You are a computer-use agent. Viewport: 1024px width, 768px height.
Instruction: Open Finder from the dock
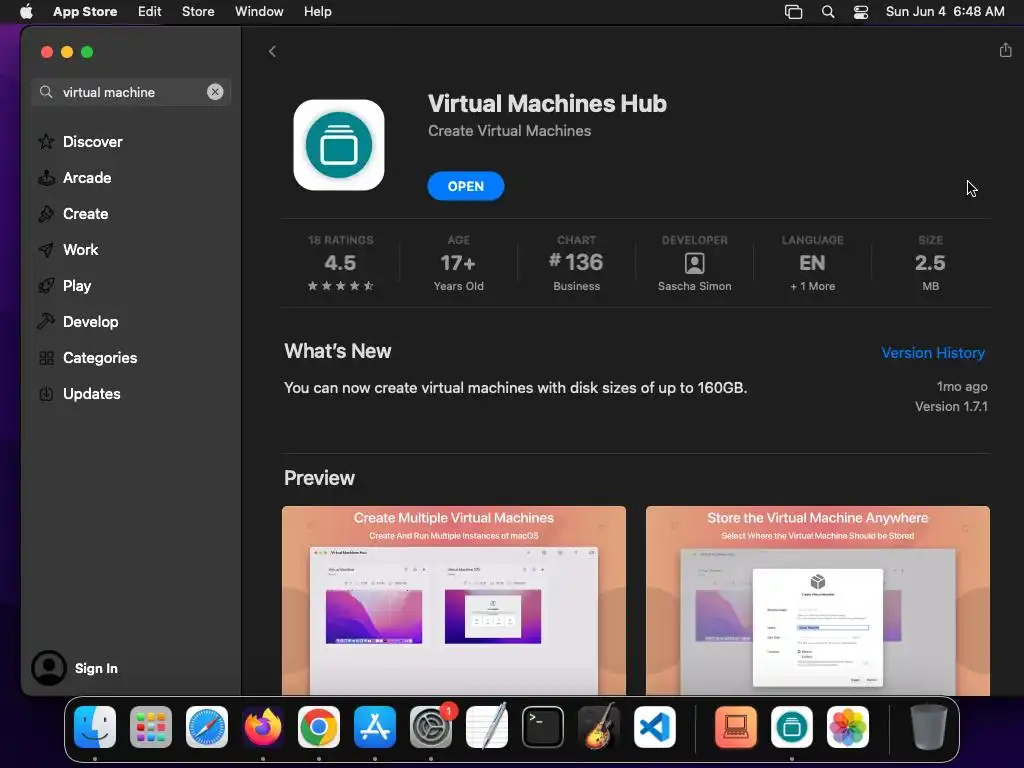[x=95, y=727]
